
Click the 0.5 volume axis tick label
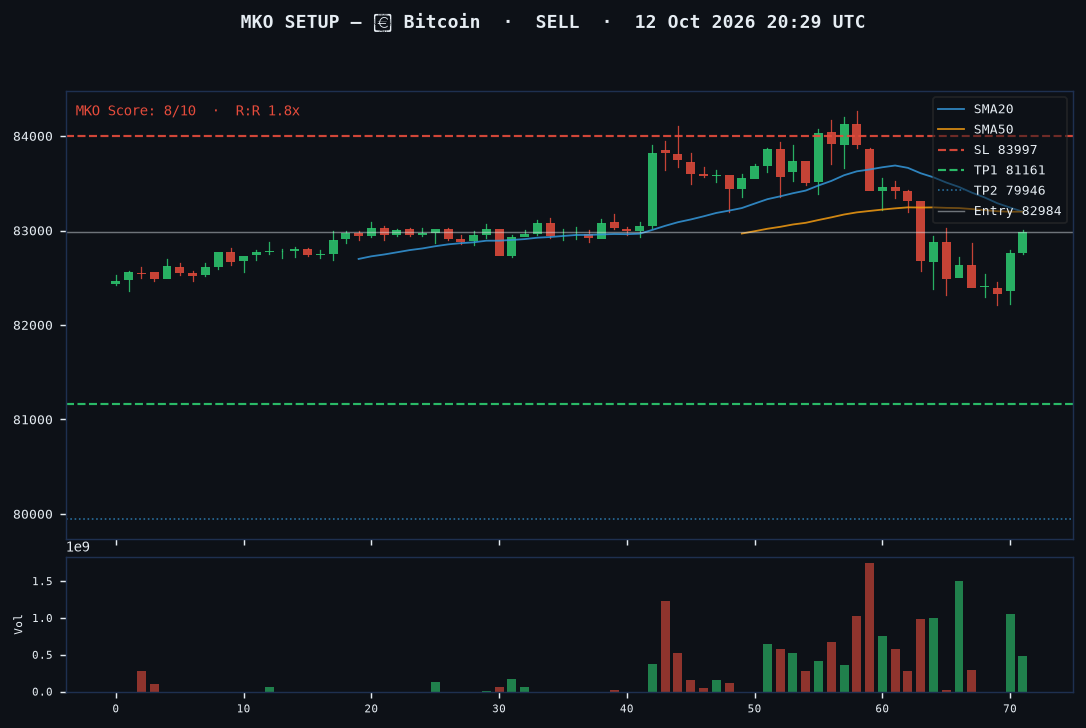42,655
